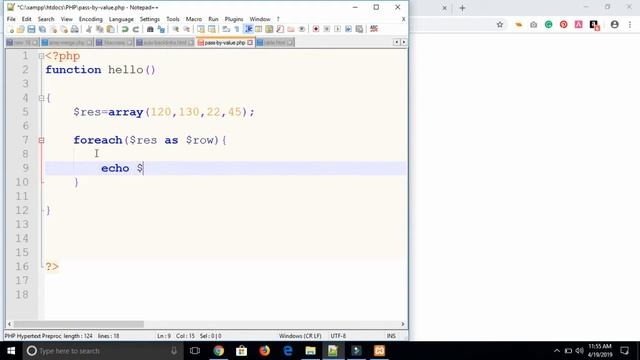Image resolution: width=640 pixels, height=360 pixels.
Task: Click the Zoom In toolbar icon
Action: 176,29
